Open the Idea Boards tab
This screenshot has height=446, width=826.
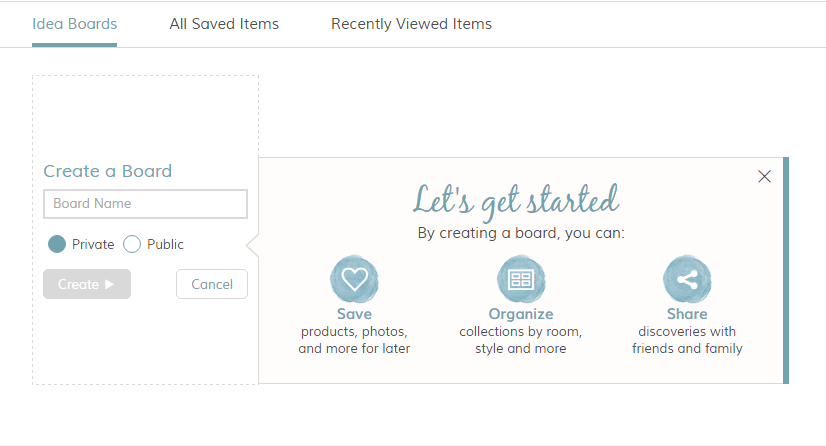74,24
